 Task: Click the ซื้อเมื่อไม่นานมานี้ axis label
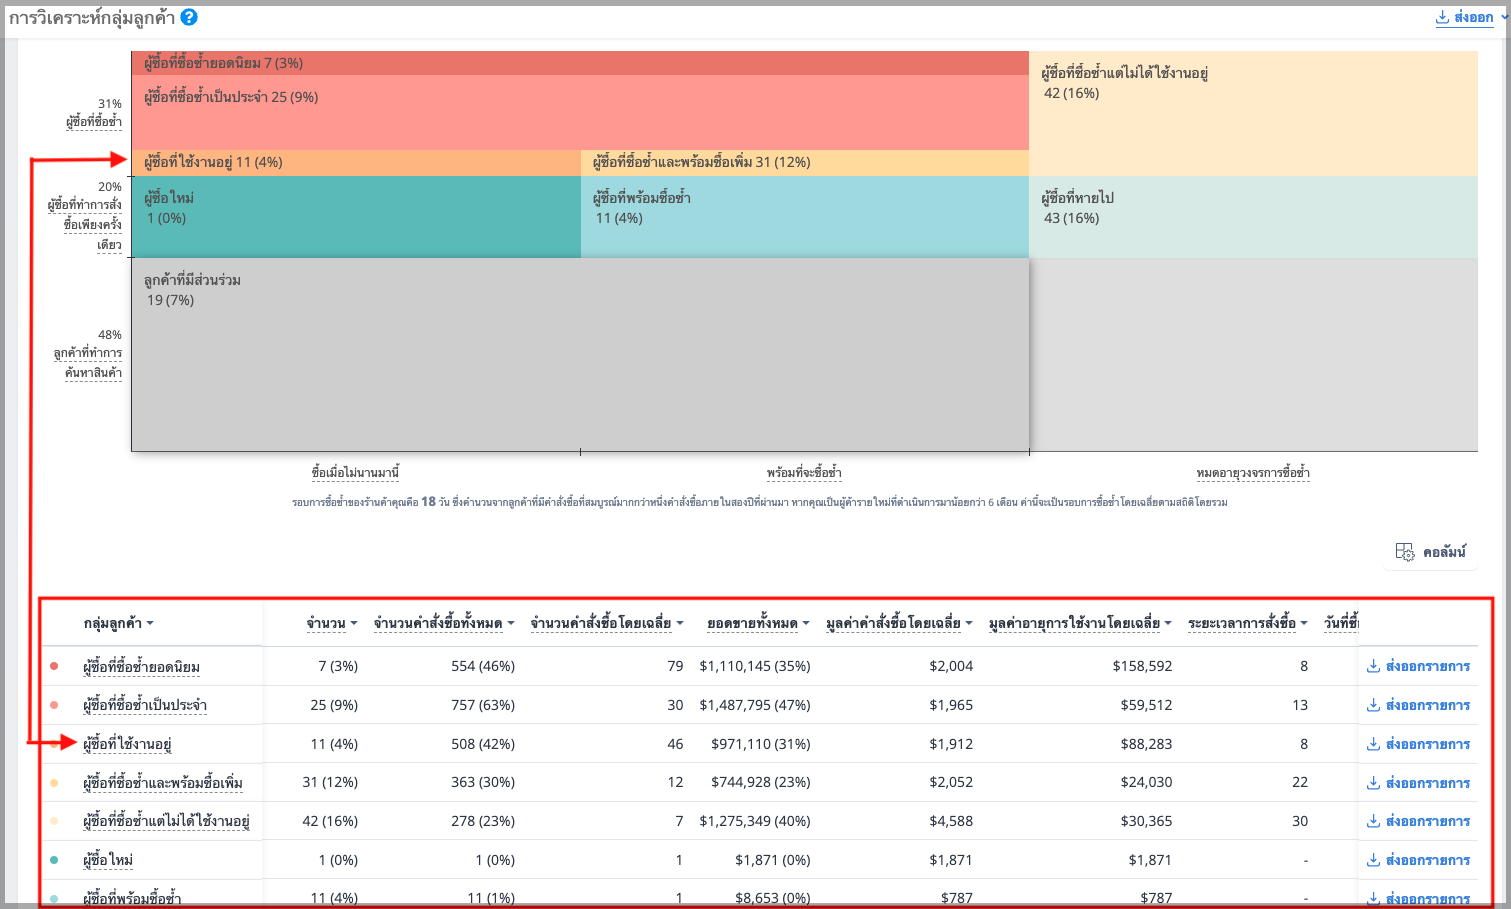click(x=355, y=472)
